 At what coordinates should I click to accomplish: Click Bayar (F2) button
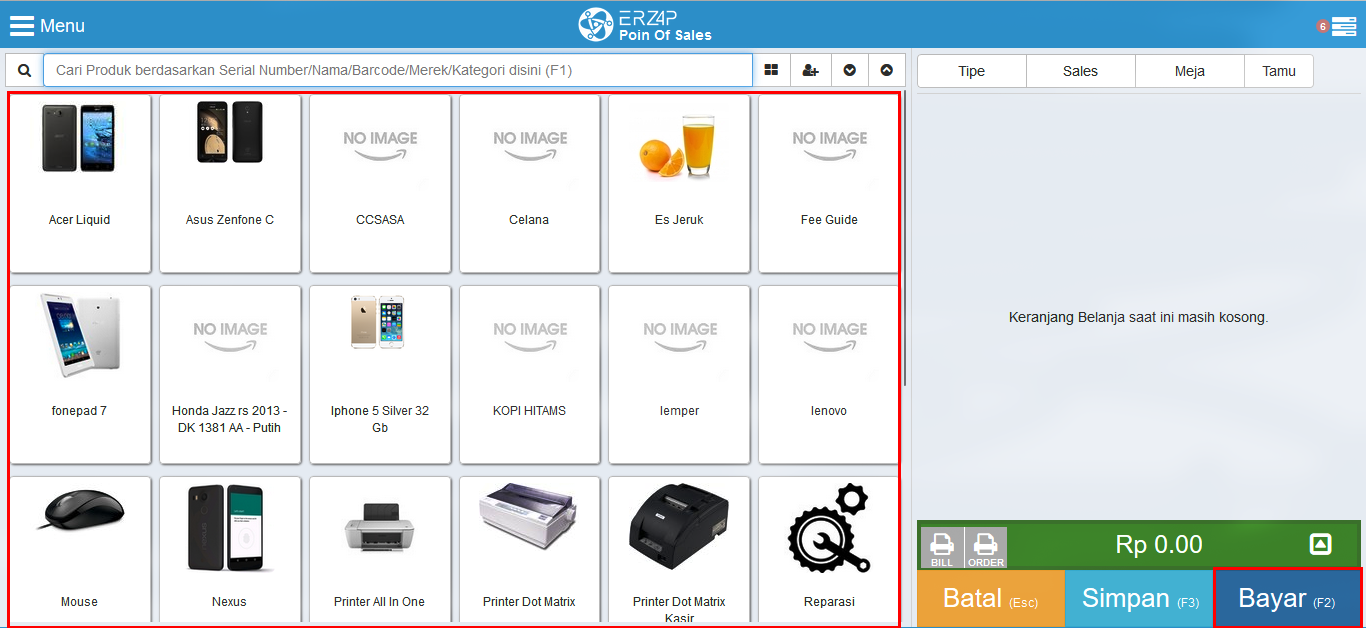(1287, 599)
